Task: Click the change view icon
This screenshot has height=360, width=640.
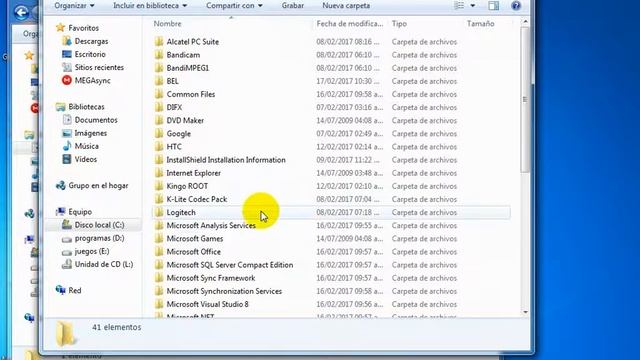Action: point(460,6)
